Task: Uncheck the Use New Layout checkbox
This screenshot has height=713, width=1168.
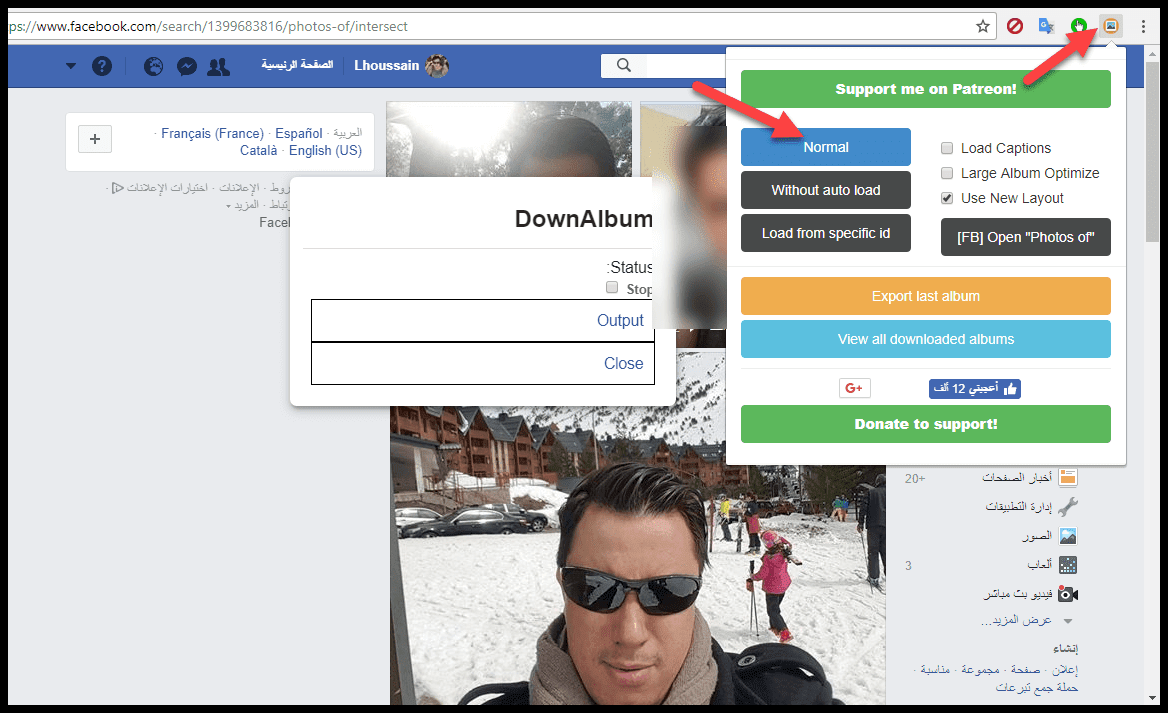Action: [x=947, y=198]
